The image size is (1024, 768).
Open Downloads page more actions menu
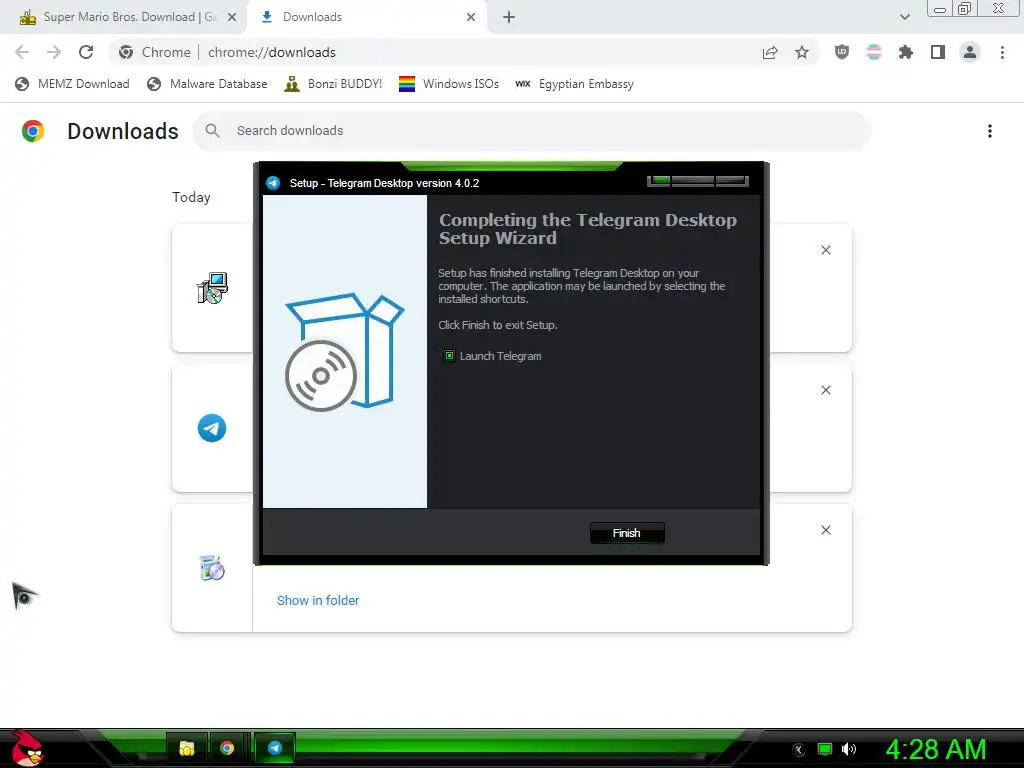pyautogui.click(x=990, y=131)
